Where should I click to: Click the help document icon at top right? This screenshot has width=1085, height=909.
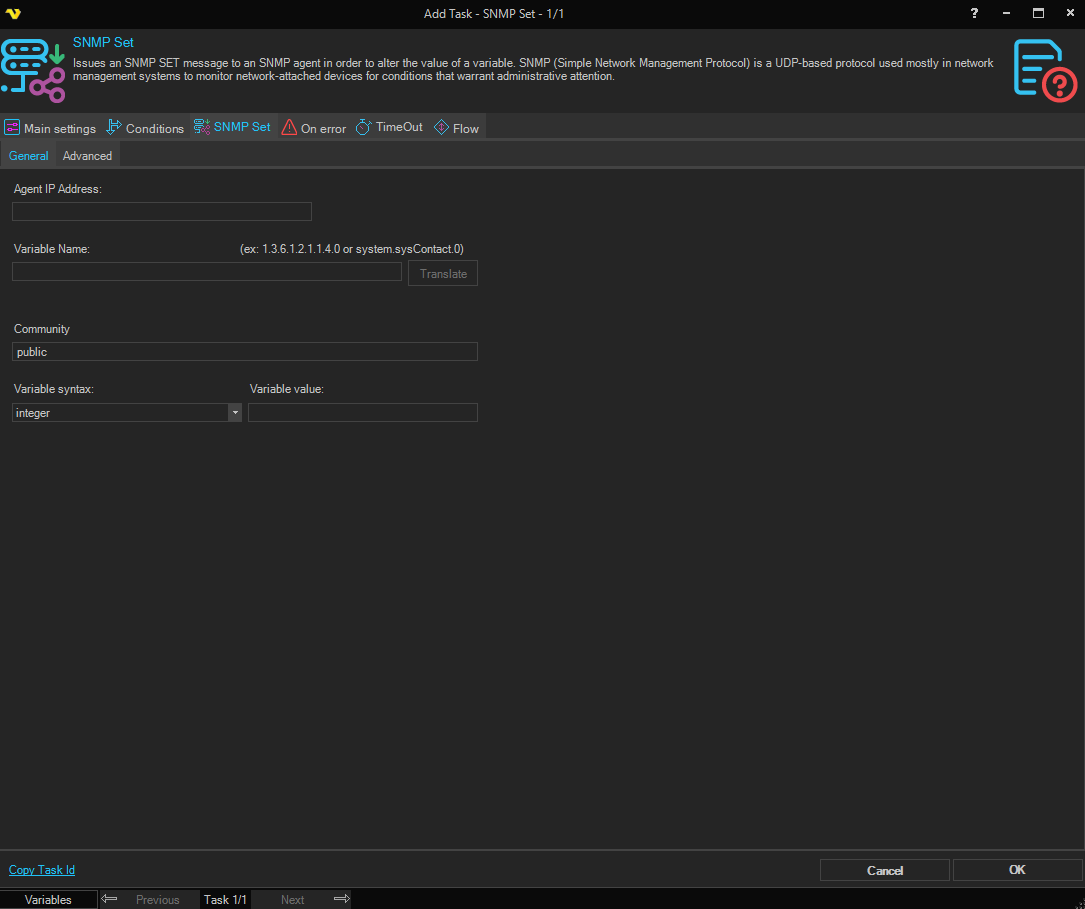pos(1044,70)
